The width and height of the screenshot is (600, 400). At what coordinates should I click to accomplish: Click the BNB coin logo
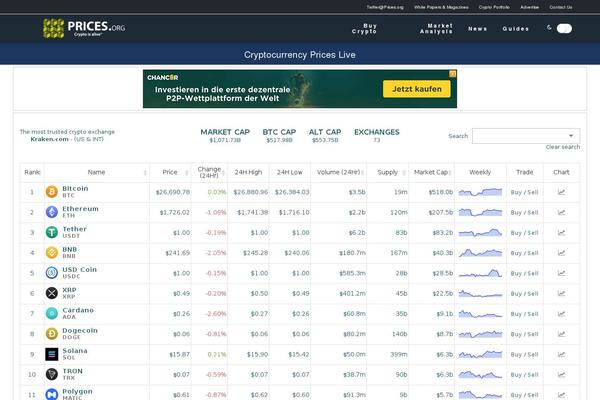point(52,253)
